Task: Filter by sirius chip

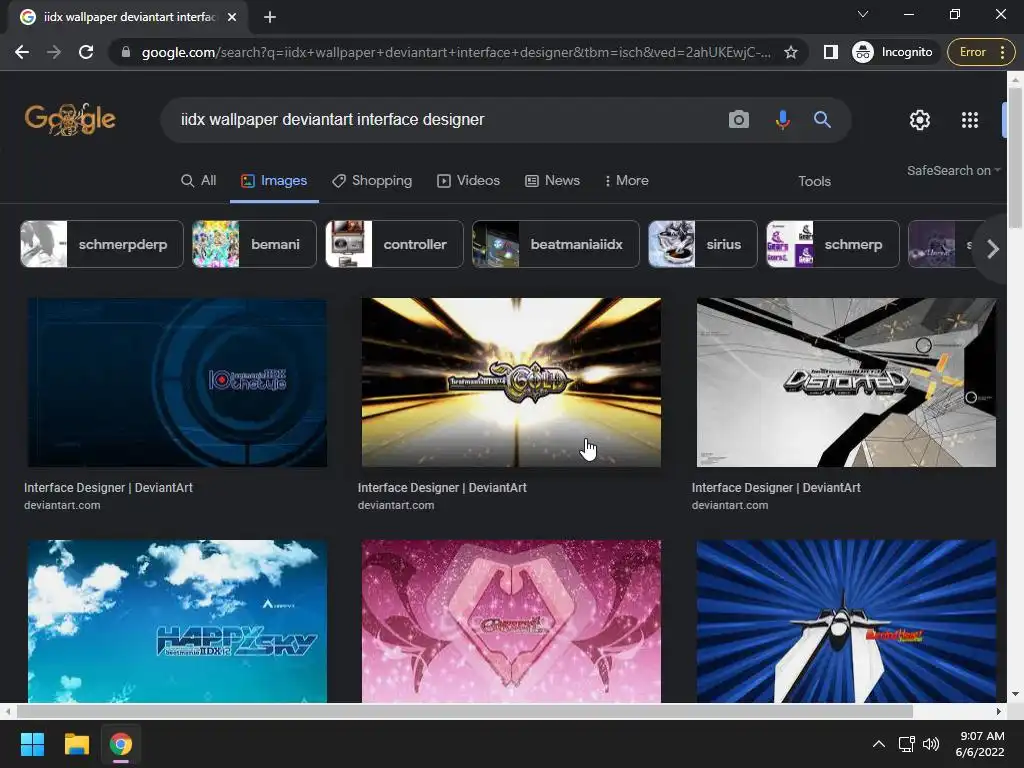Action: click(703, 244)
